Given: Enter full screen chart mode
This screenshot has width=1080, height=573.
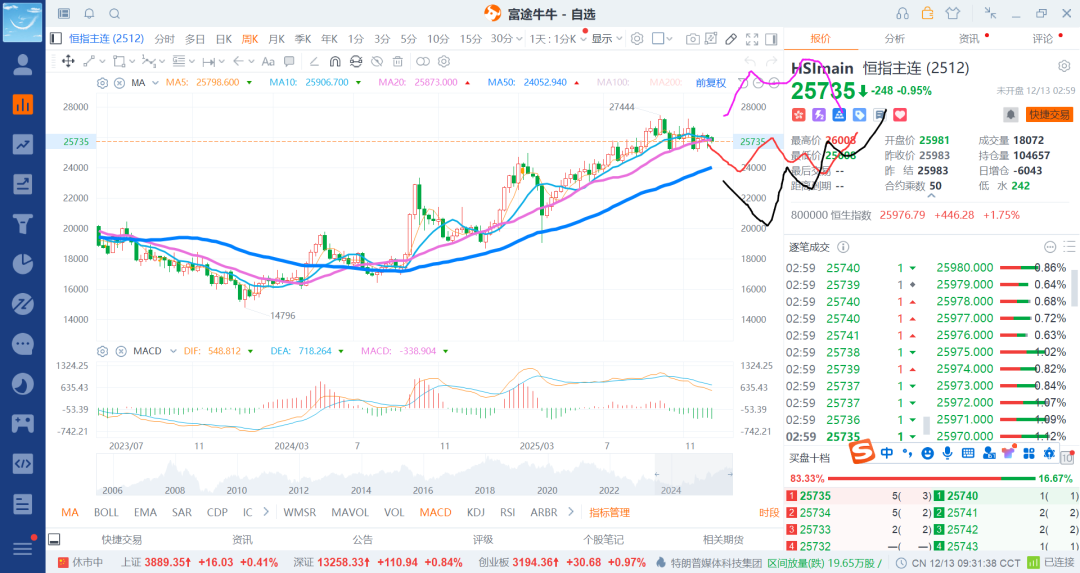Looking at the screenshot, I should (752, 39).
